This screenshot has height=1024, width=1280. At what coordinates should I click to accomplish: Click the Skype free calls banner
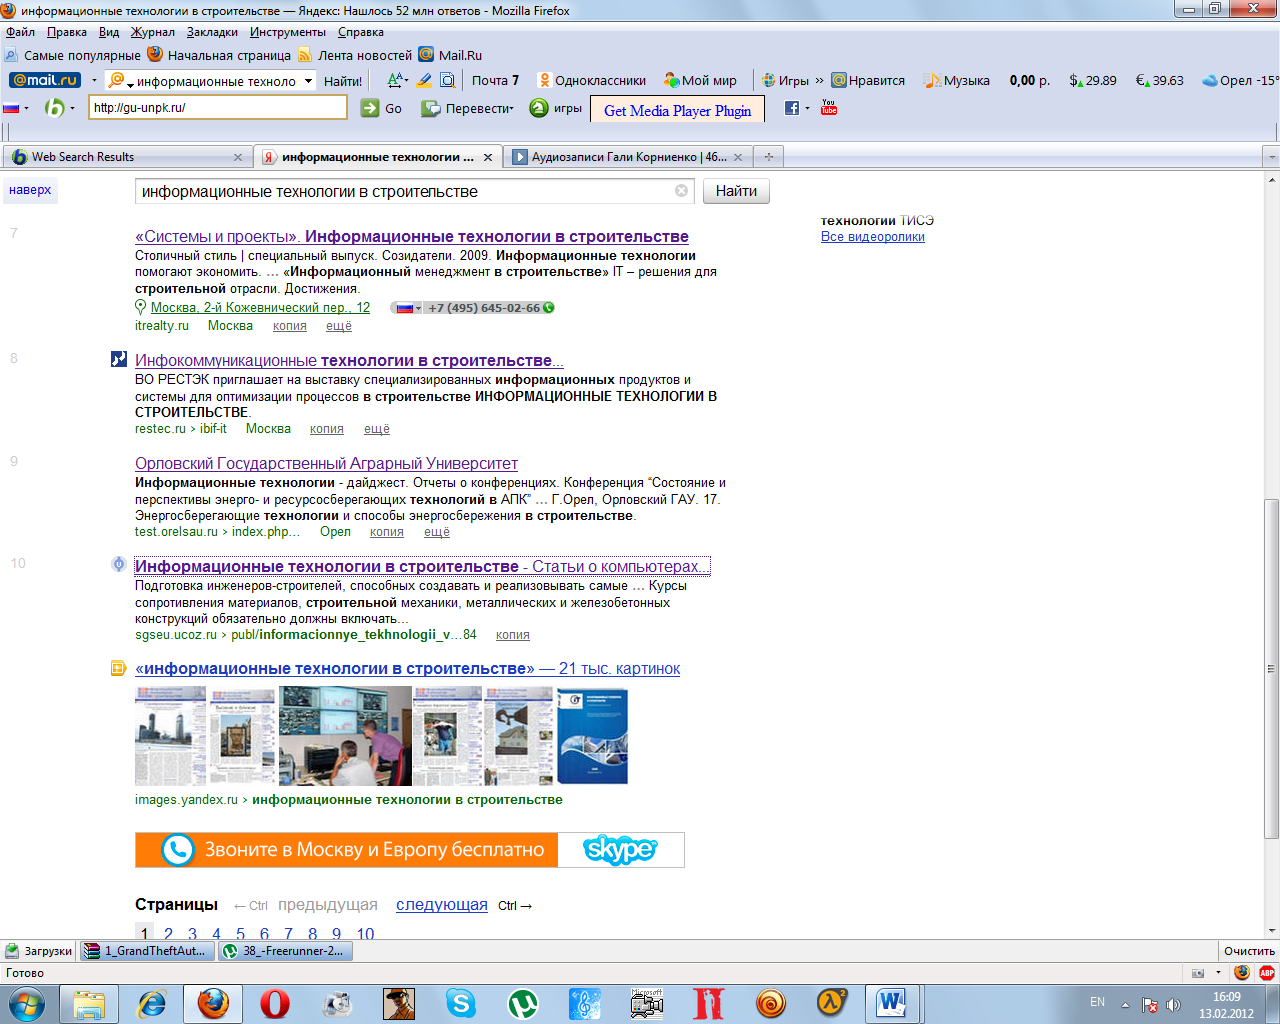(410, 850)
